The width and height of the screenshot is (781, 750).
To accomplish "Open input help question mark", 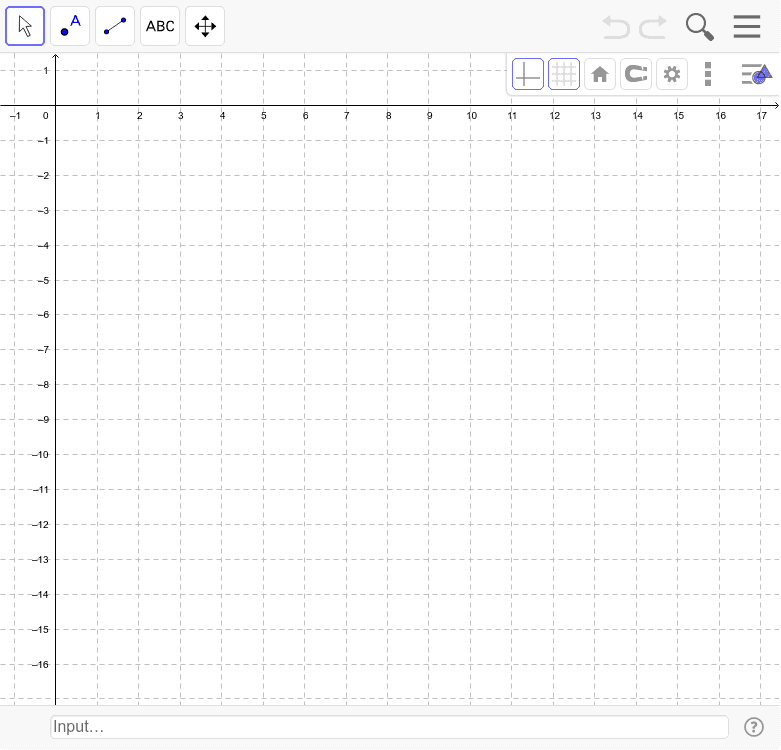I will click(754, 727).
